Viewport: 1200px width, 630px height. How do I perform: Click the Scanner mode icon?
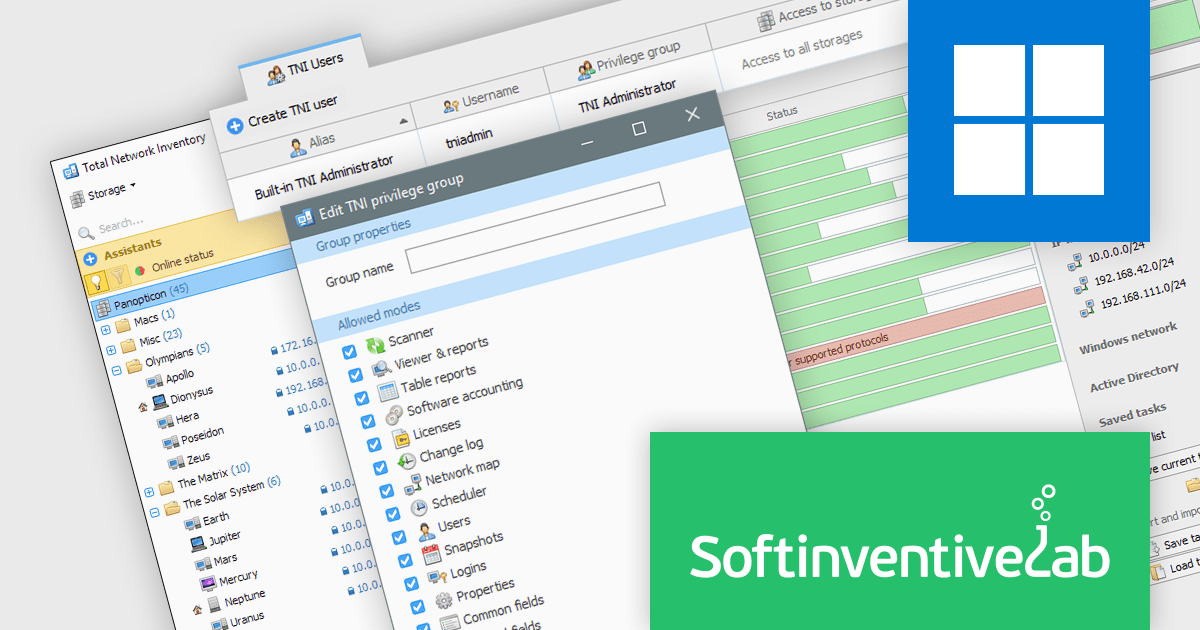375,345
